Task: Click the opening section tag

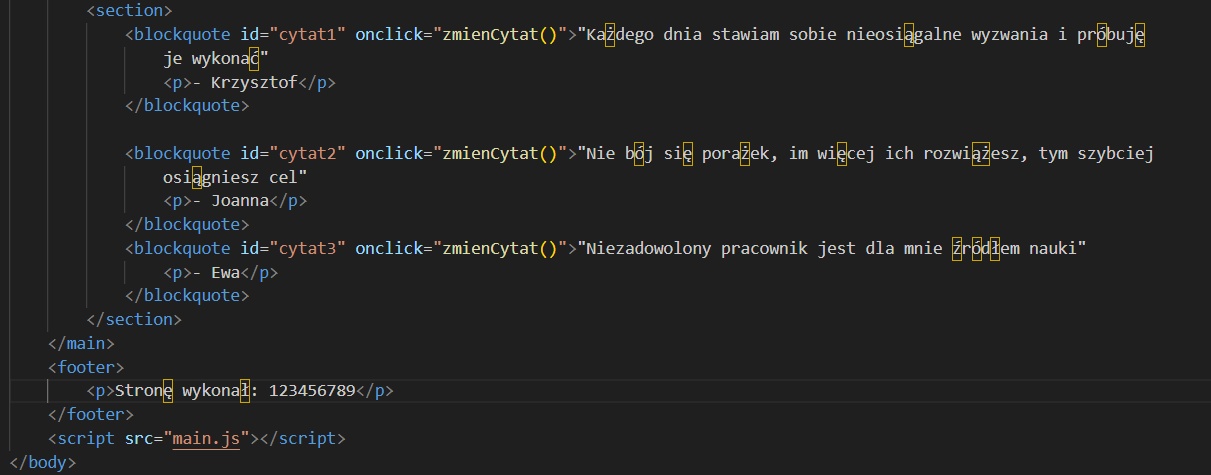Action: pos(129,11)
